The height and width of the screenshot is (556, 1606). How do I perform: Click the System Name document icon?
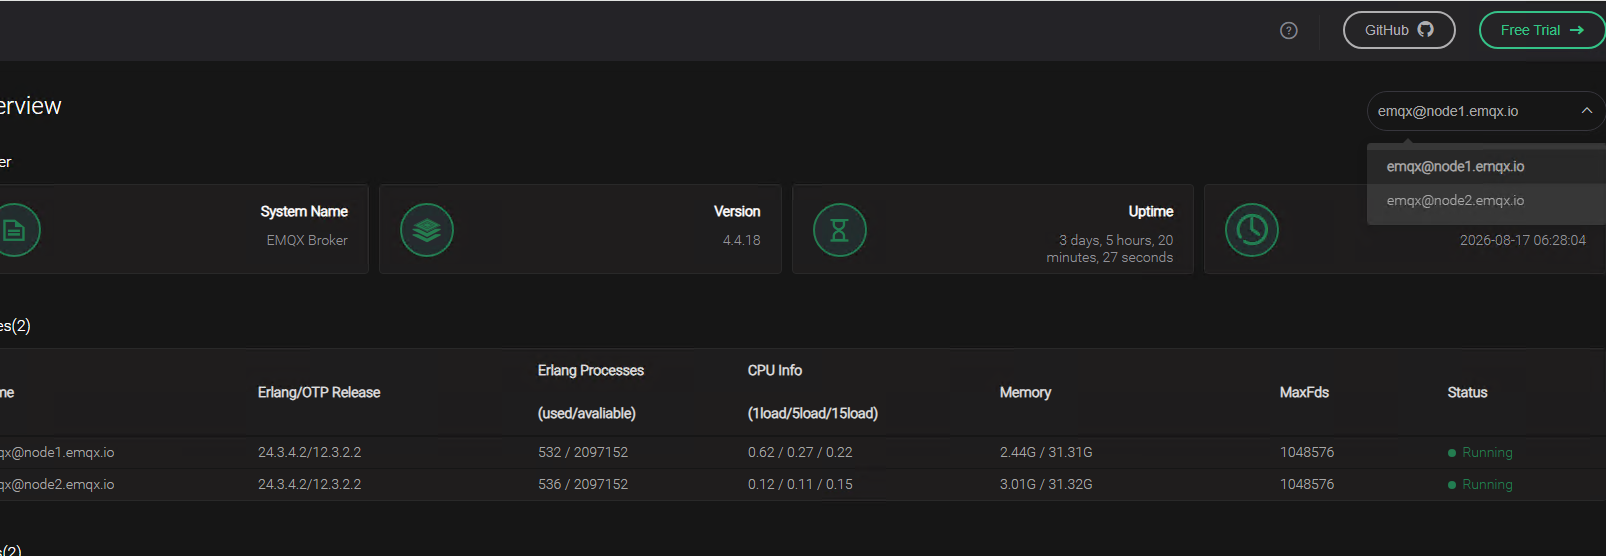click(14, 230)
